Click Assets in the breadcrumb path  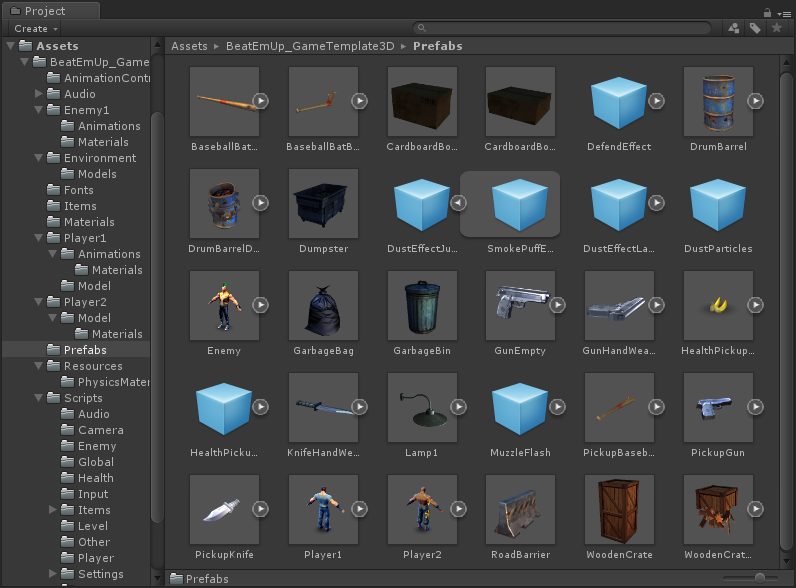(x=189, y=46)
